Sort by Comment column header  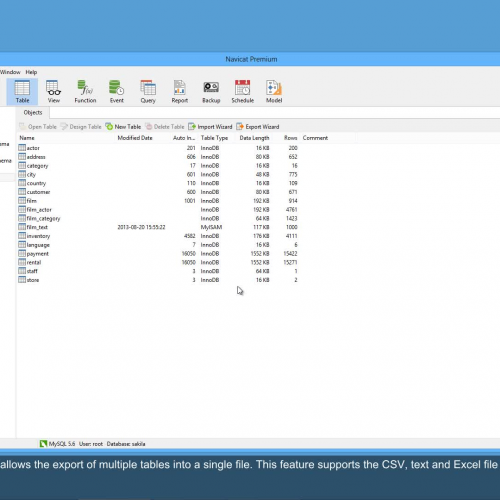(315, 138)
